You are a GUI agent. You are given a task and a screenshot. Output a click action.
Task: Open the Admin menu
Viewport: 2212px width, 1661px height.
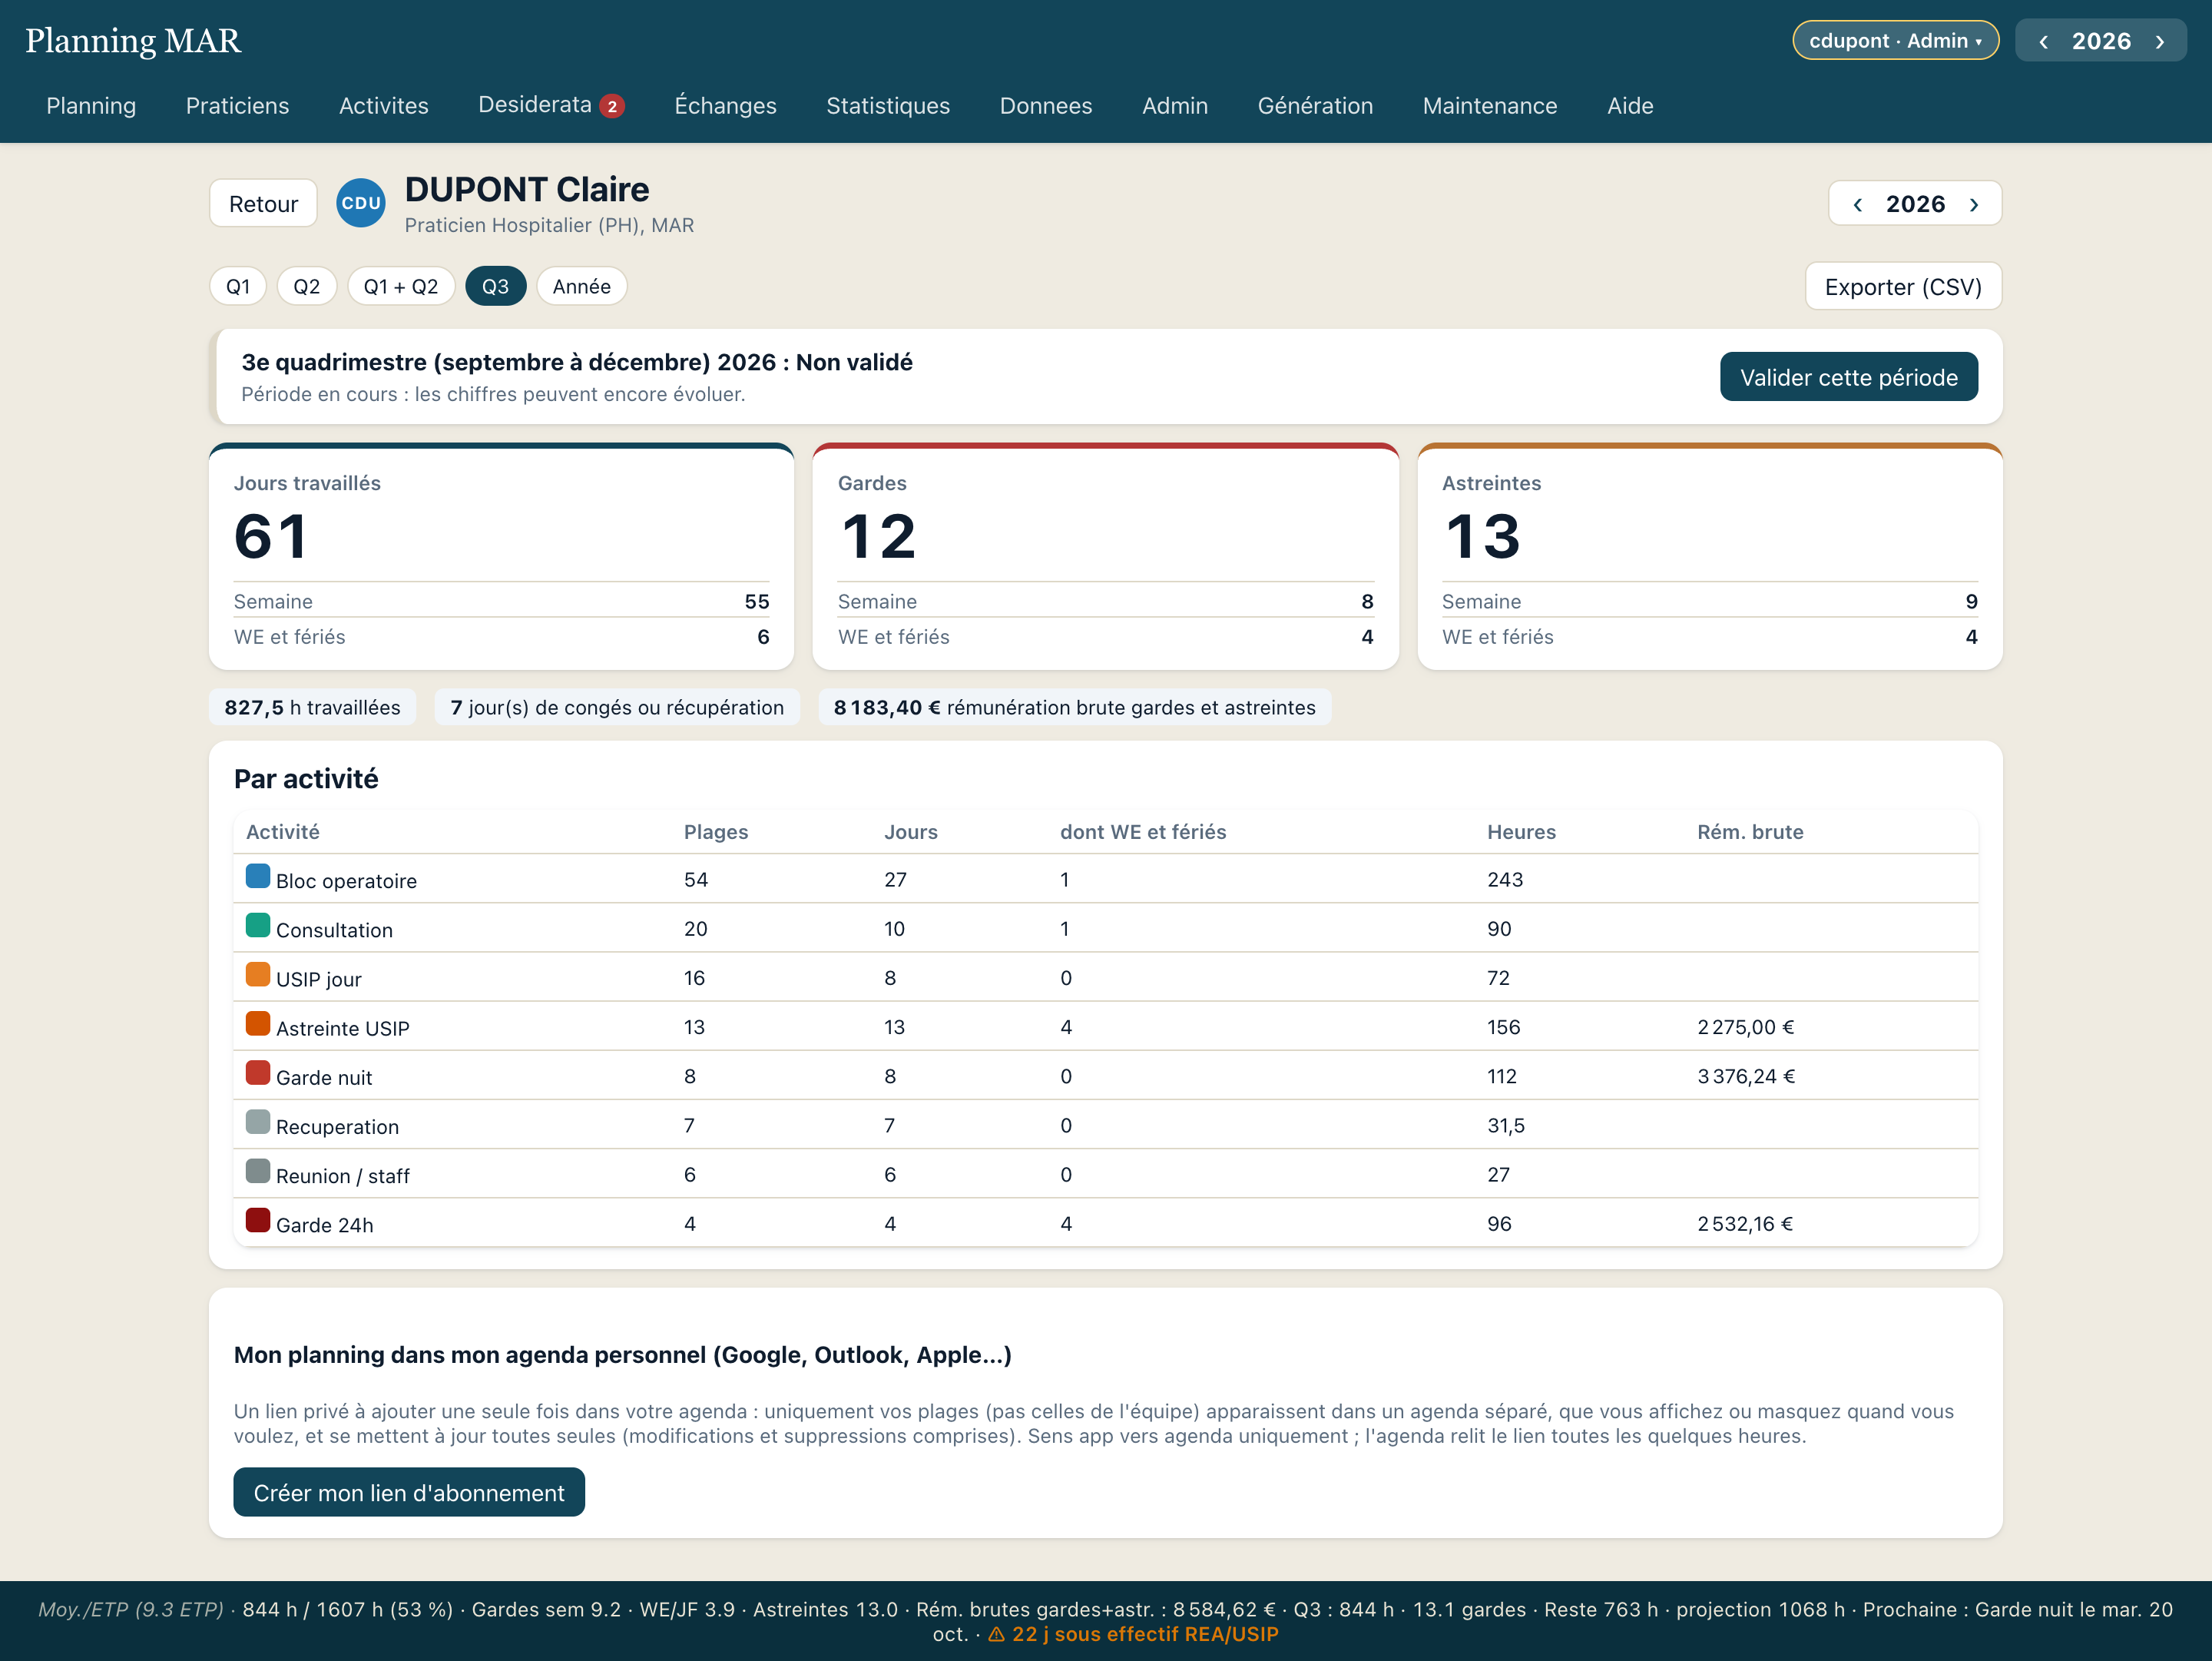[1175, 106]
